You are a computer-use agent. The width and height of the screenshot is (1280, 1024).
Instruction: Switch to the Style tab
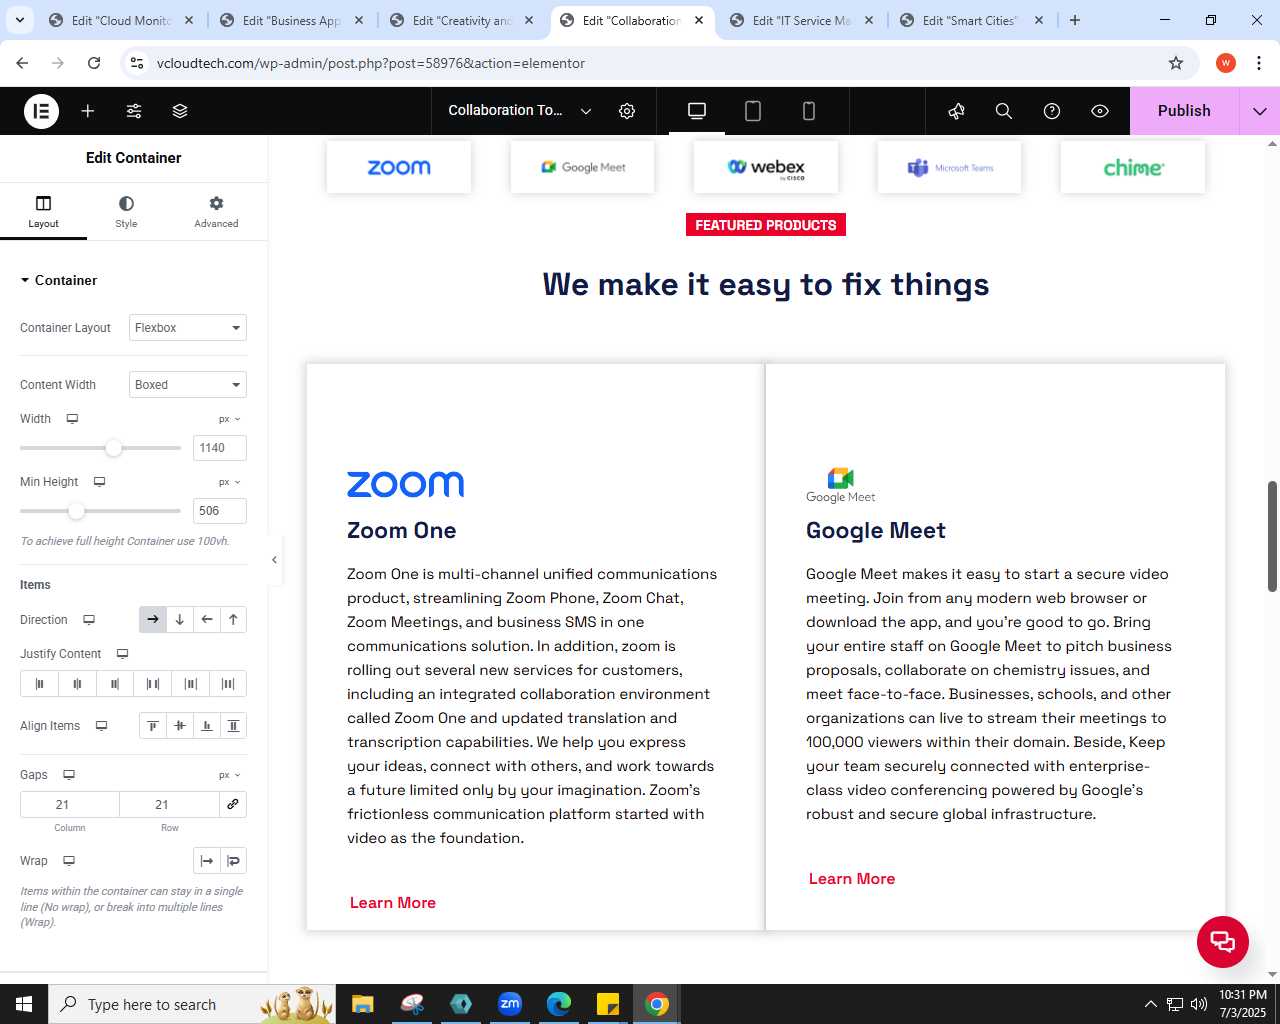pos(126,212)
